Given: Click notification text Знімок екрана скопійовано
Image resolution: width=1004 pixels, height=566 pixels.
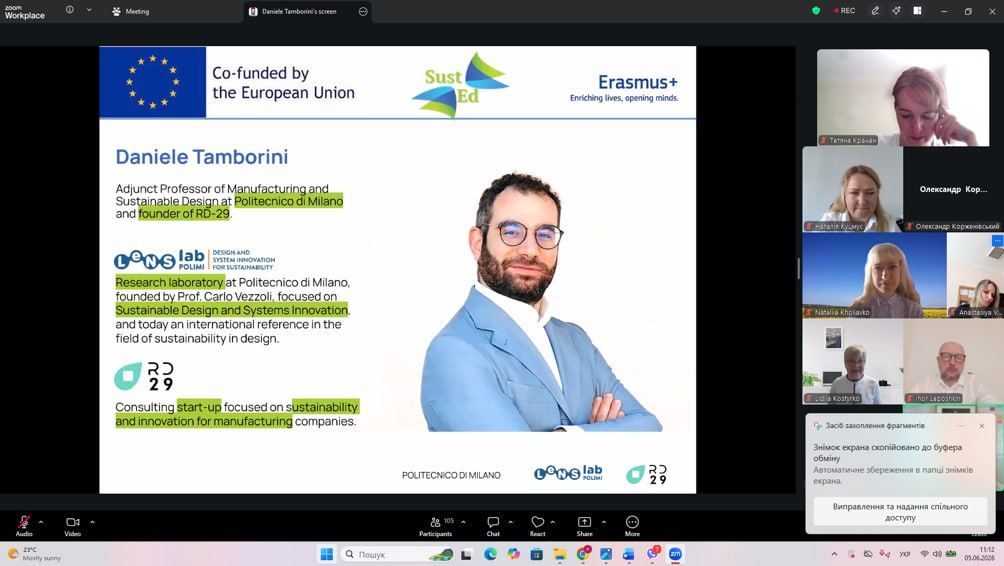Looking at the screenshot, I should (x=887, y=453).
